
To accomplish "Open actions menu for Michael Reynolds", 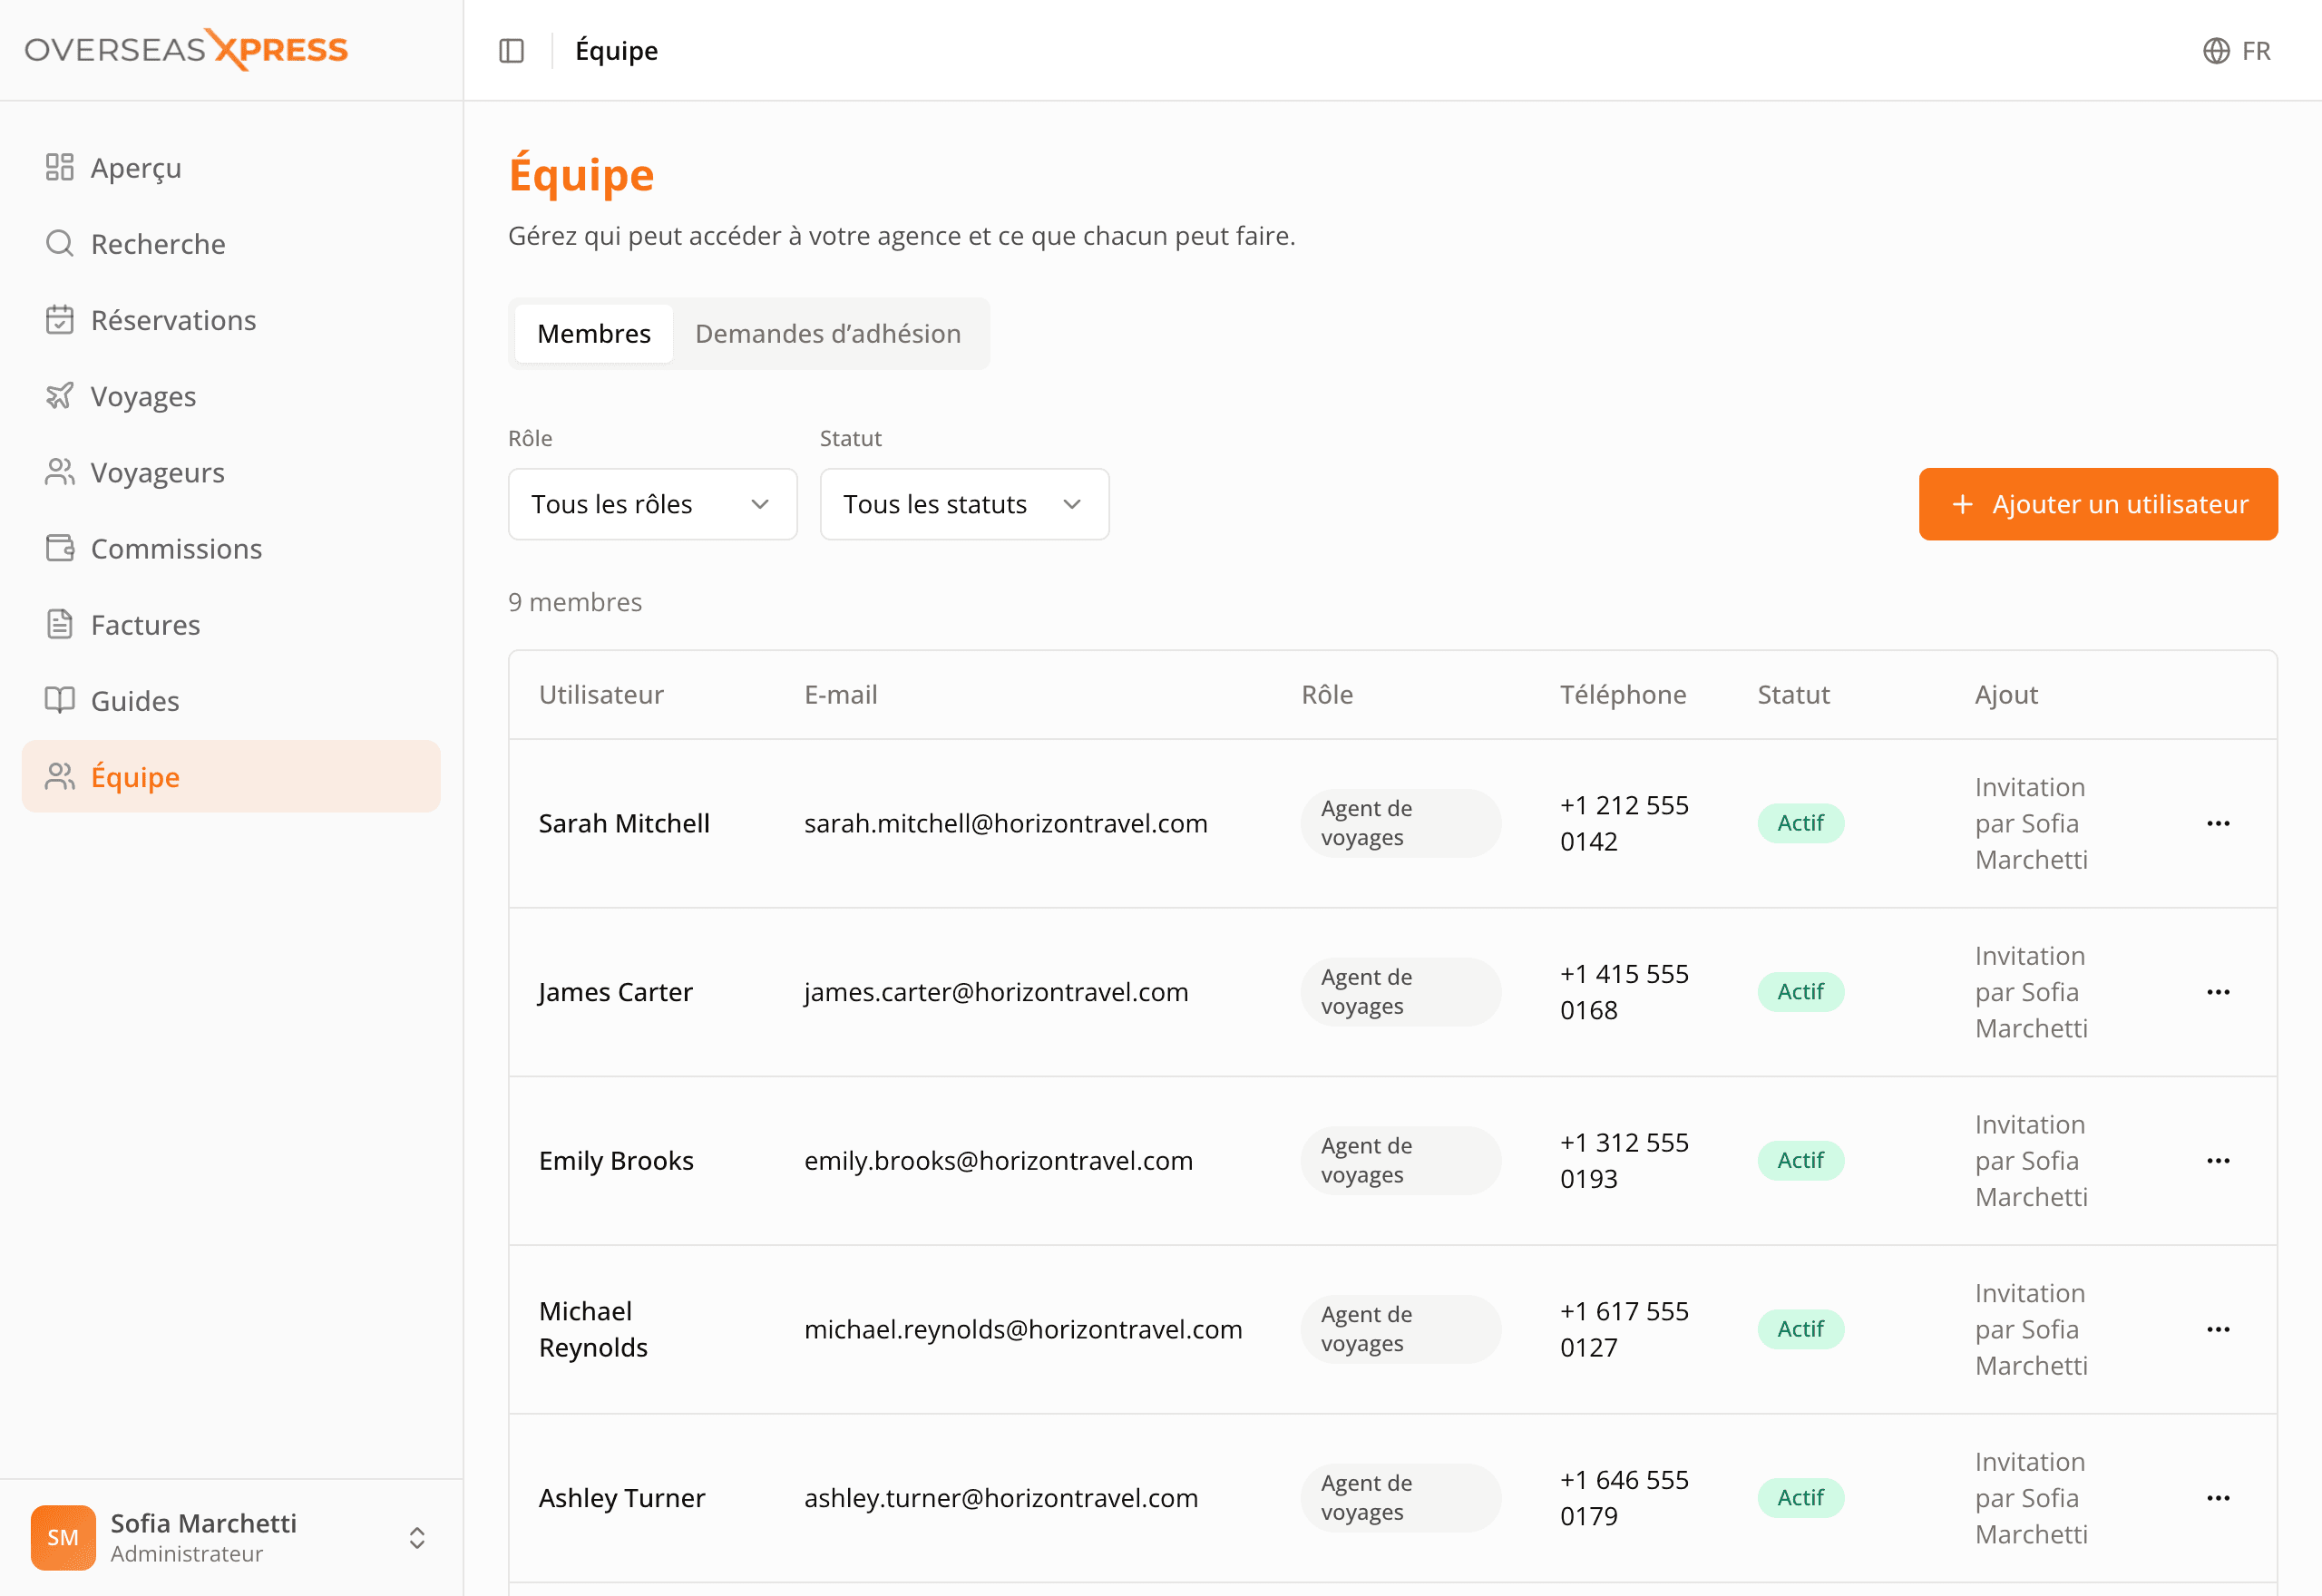I will [x=2218, y=1330].
